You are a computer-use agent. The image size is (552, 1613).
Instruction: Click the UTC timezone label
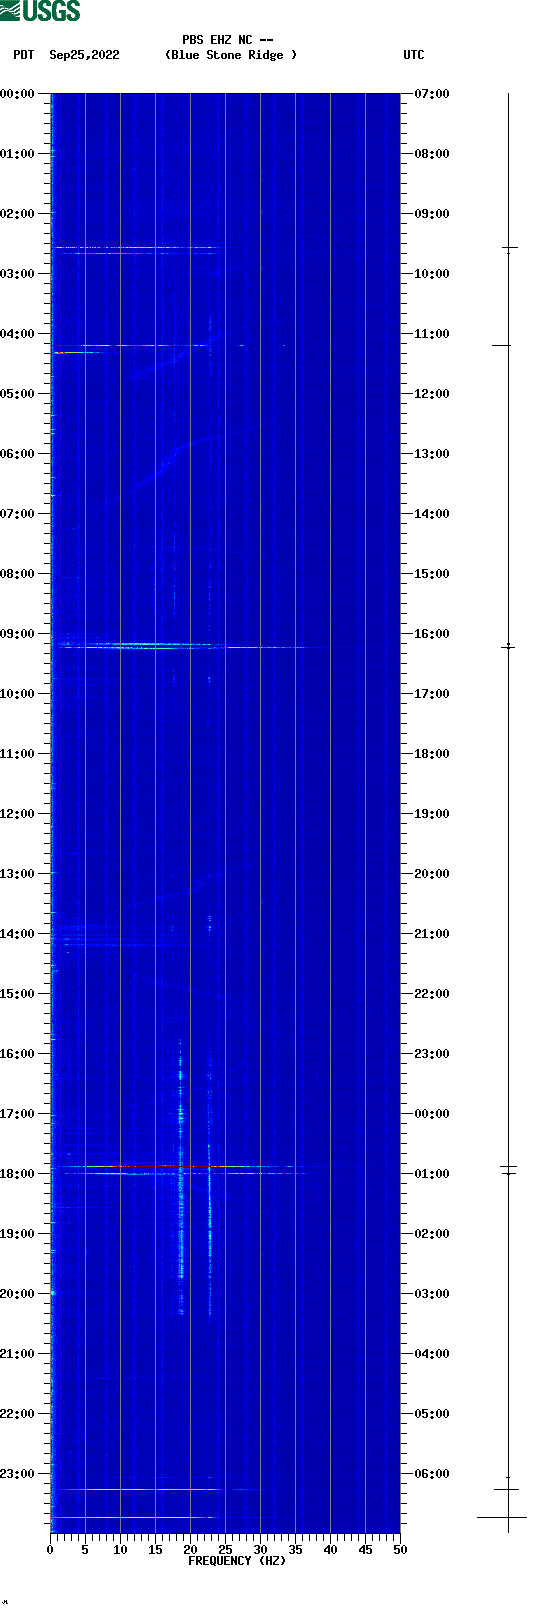413,55
